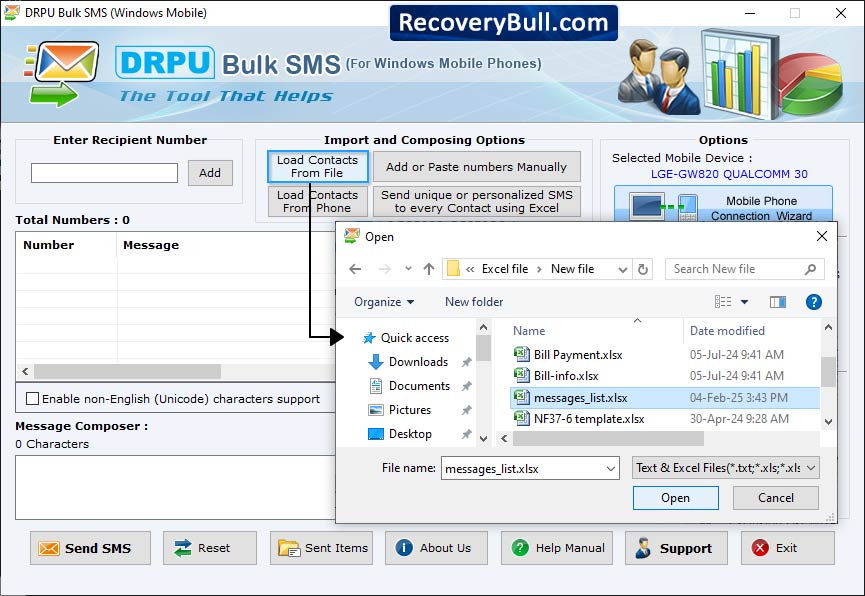Viewport: 865px width, 596px height.
Task: Click the Open button in the dialog
Action: point(676,498)
